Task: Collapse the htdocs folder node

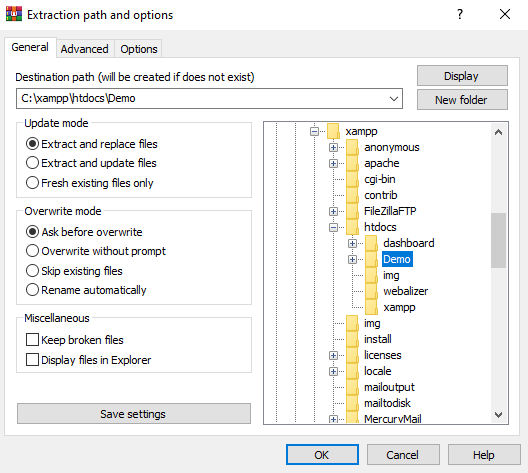Action: coord(333,228)
